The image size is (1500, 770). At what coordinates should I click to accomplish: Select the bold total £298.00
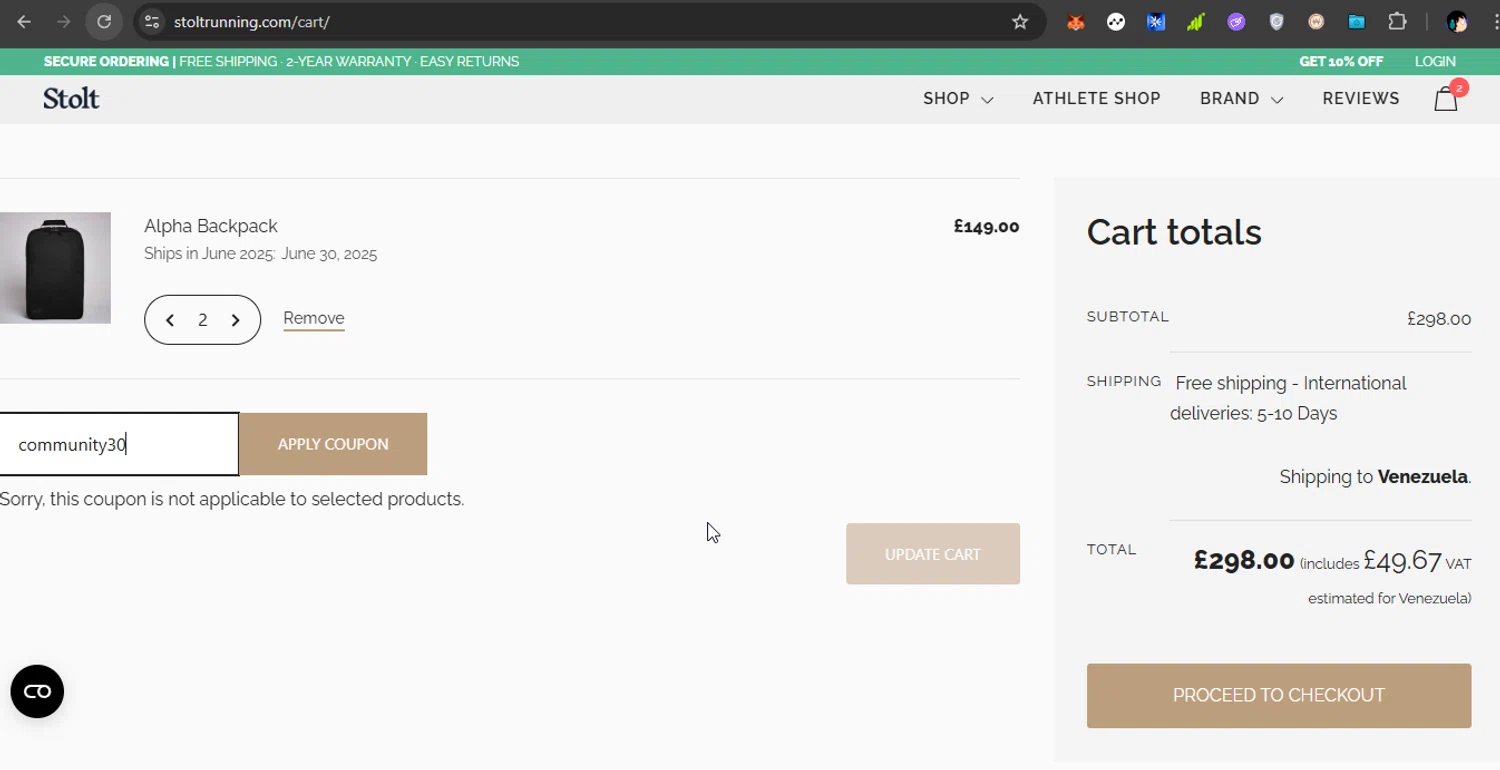coord(1244,560)
